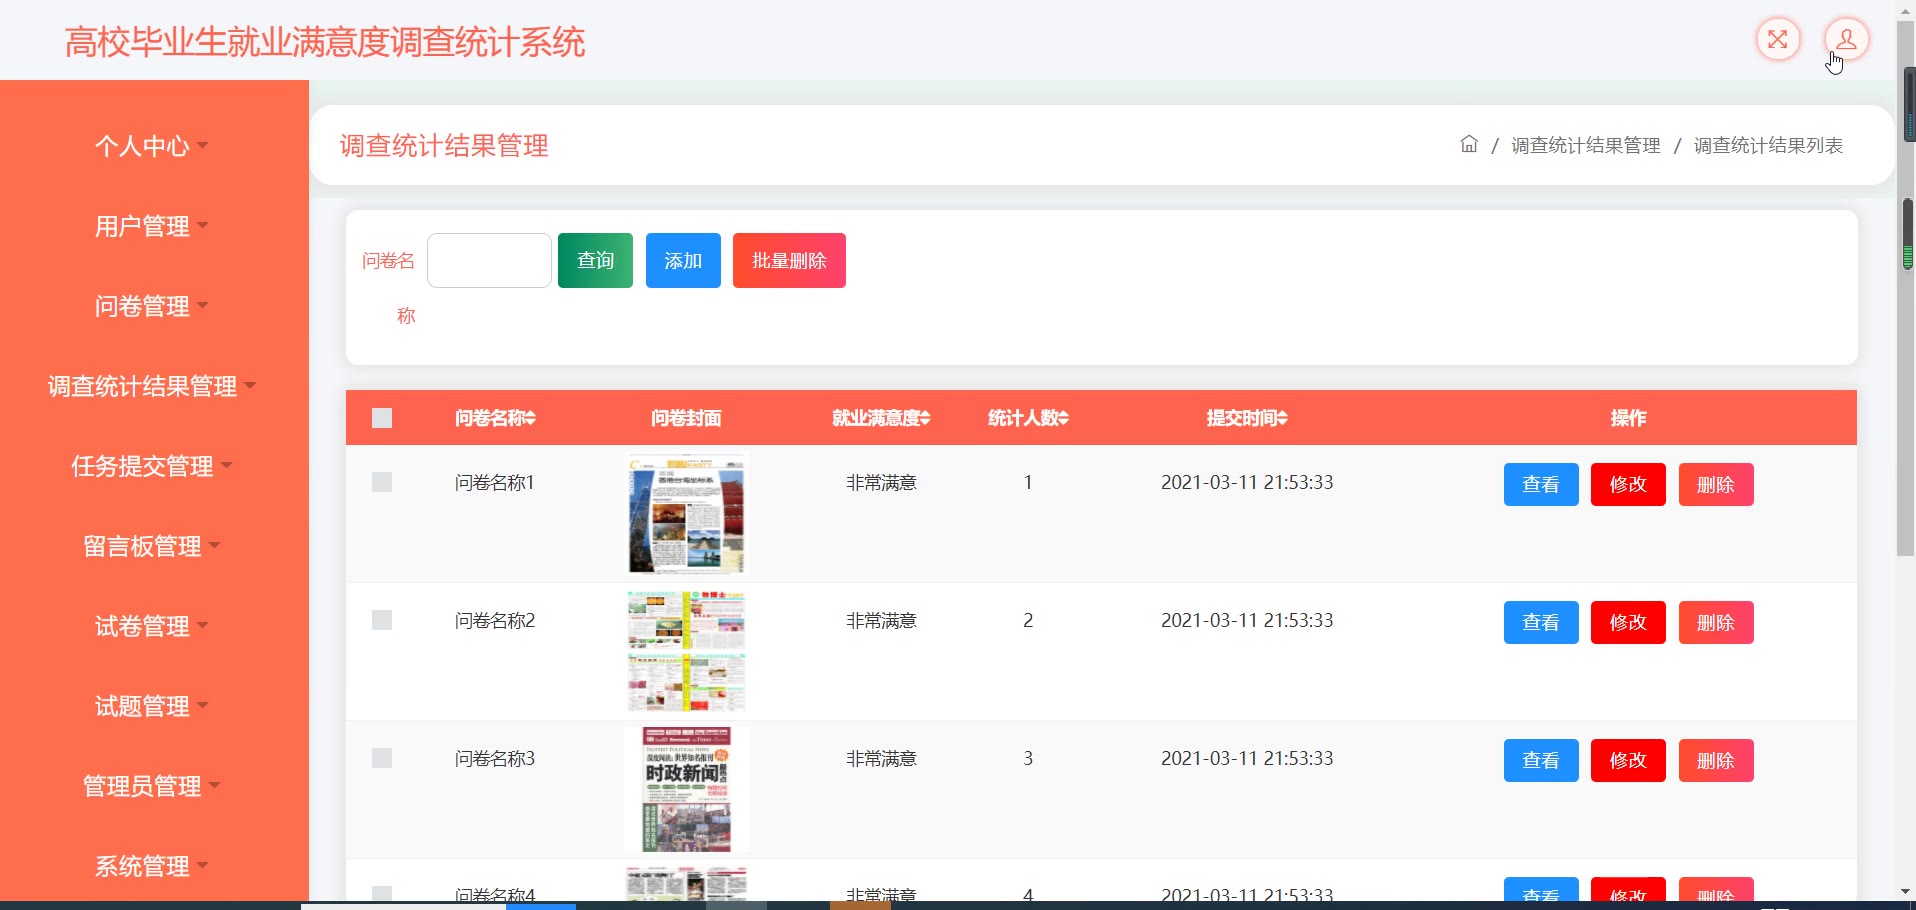Viewport: 1916px width, 910px height.
Task: Open 留言板管理 in the sidebar
Action: point(151,546)
